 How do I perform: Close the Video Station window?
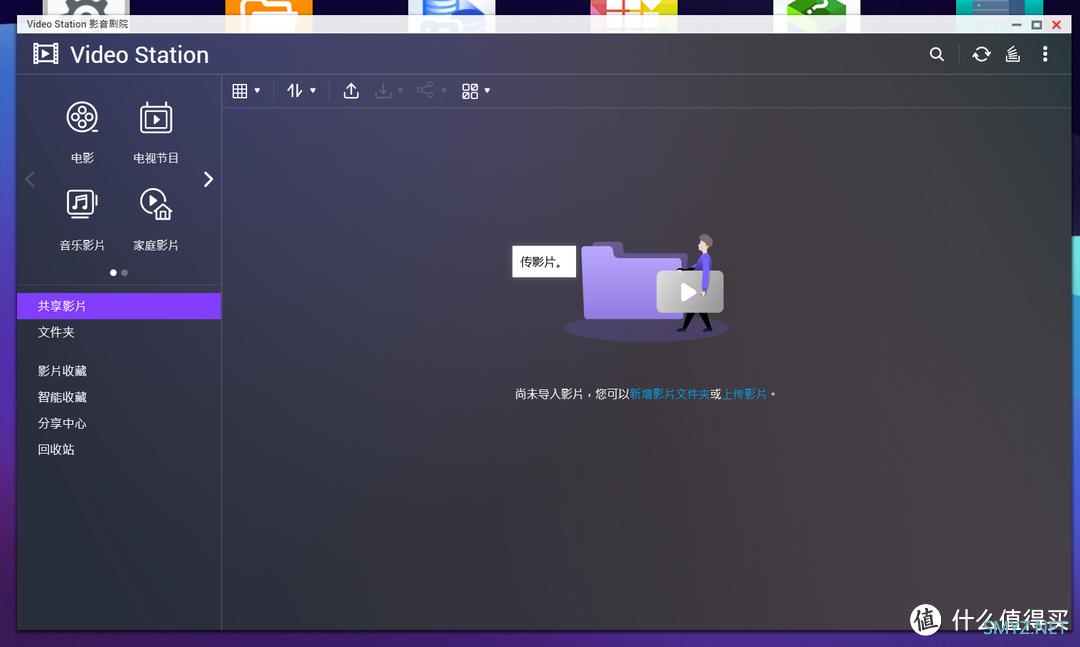[x=1057, y=25]
